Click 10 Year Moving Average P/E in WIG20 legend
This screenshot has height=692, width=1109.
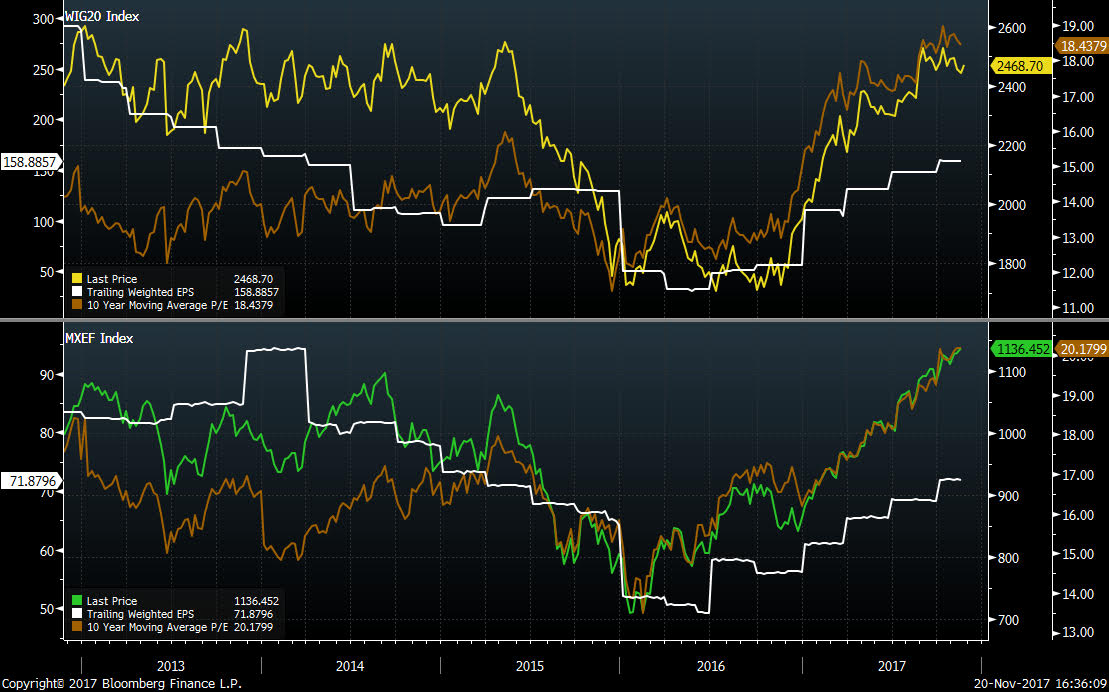pyautogui.click(x=157, y=306)
